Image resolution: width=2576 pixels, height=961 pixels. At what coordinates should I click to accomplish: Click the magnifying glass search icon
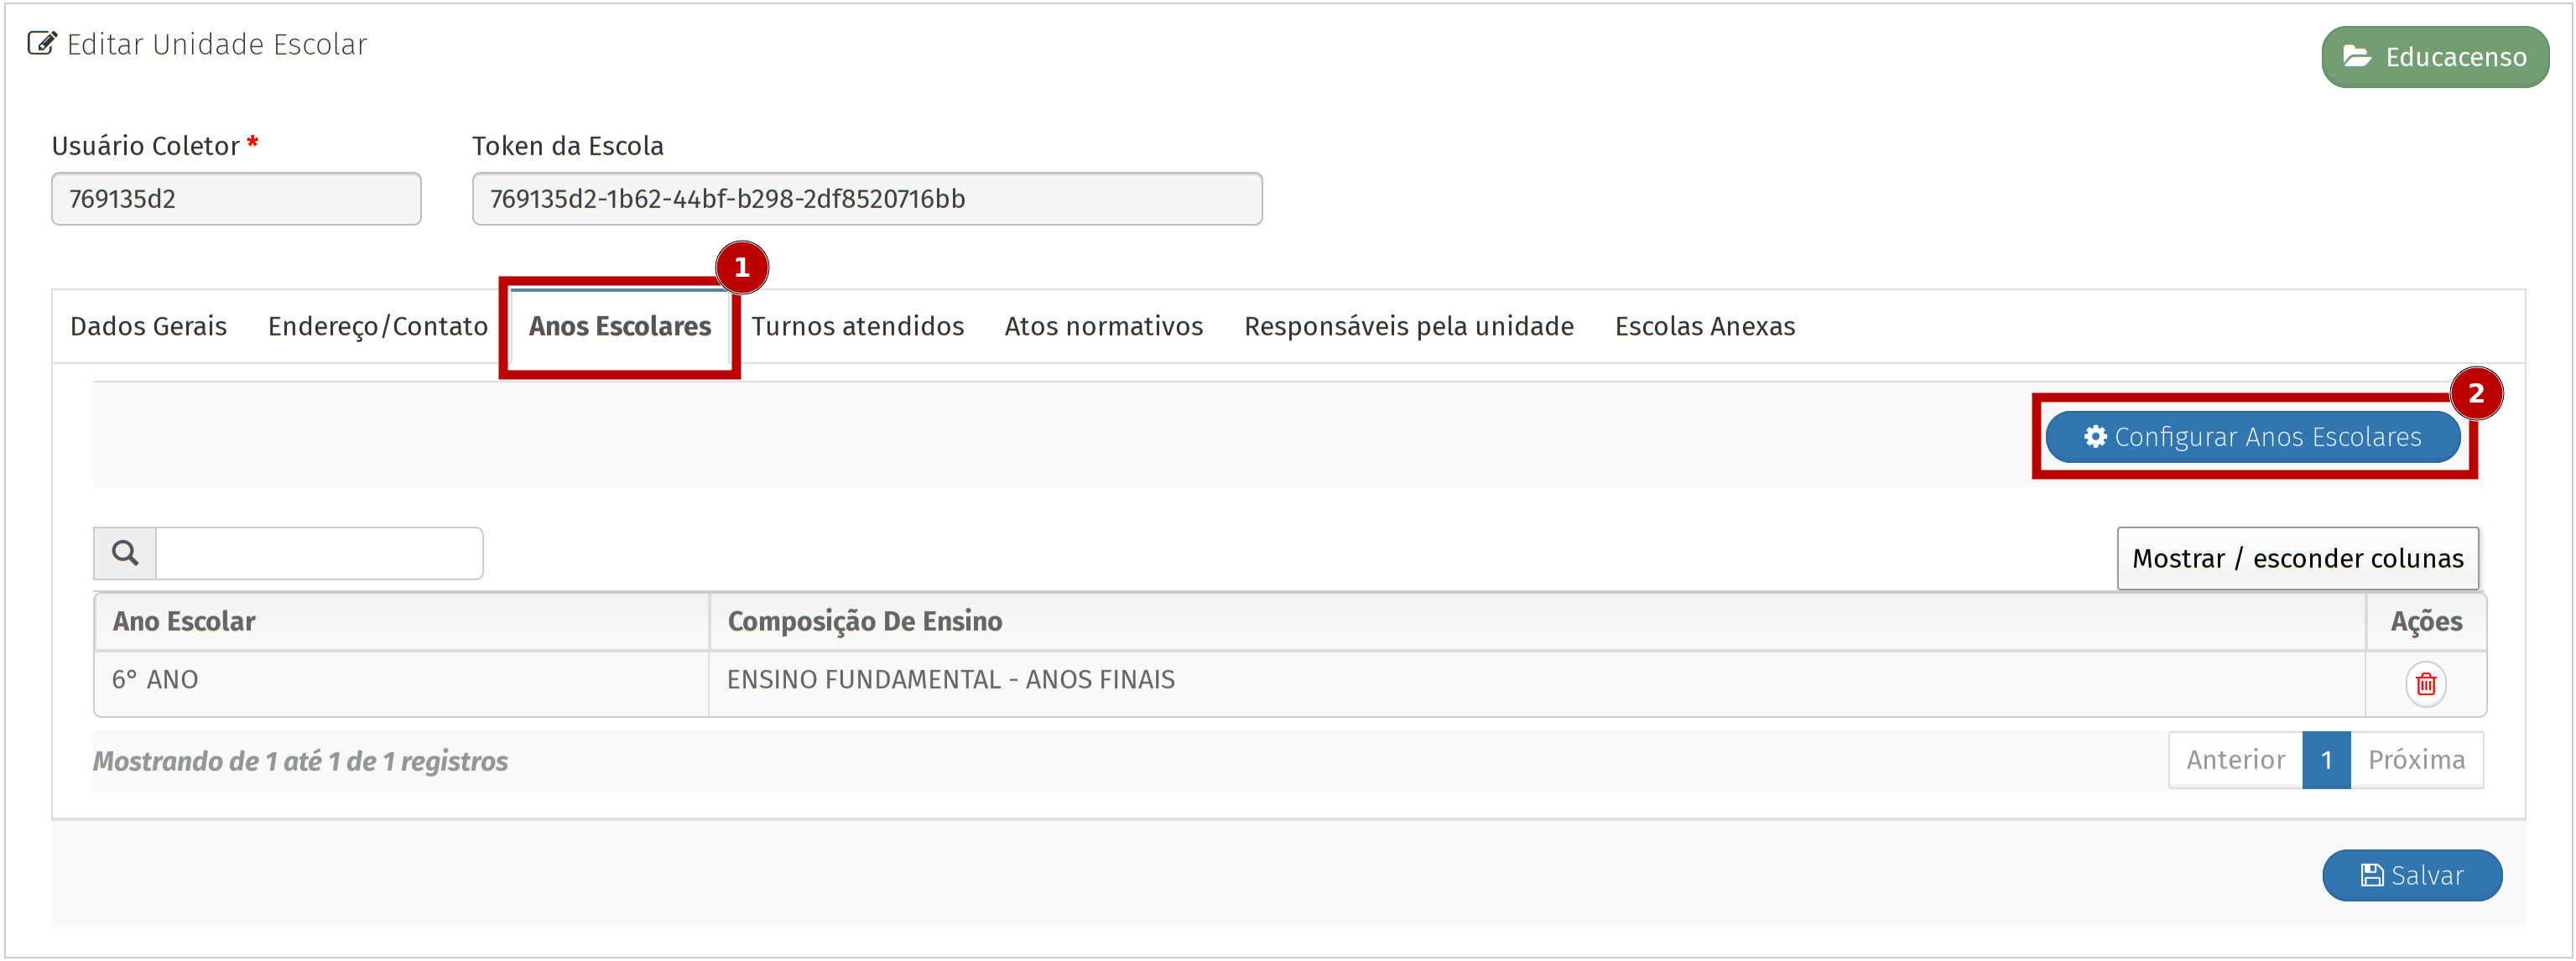point(125,553)
